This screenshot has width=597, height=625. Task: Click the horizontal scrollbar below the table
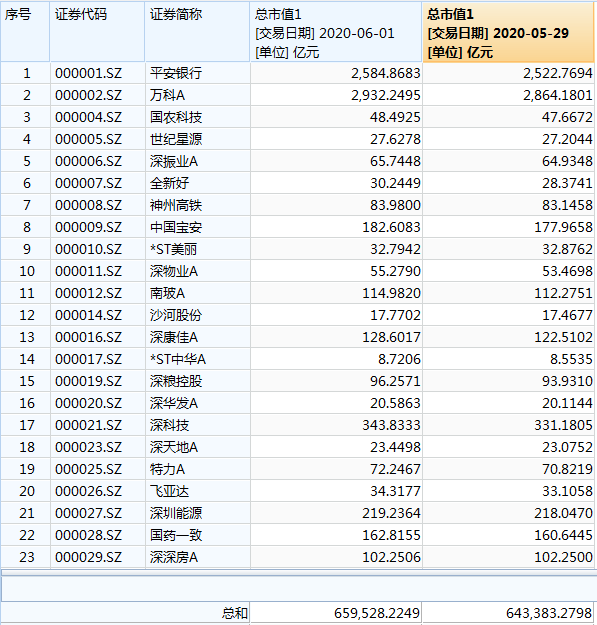click(298, 572)
